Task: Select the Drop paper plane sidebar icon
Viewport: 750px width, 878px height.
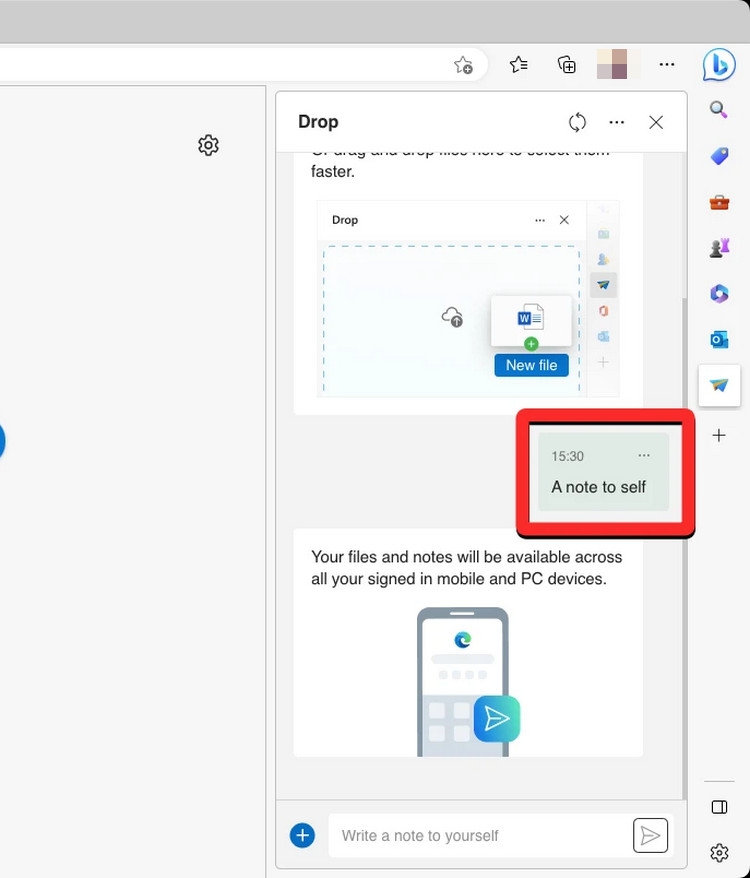Action: tap(719, 385)
